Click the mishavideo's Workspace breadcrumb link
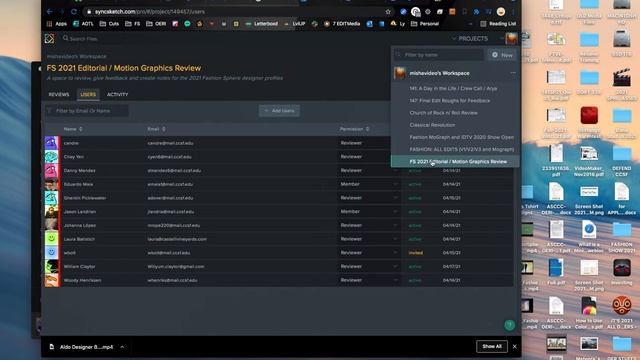The image size is (640, 360). [77, 56]
